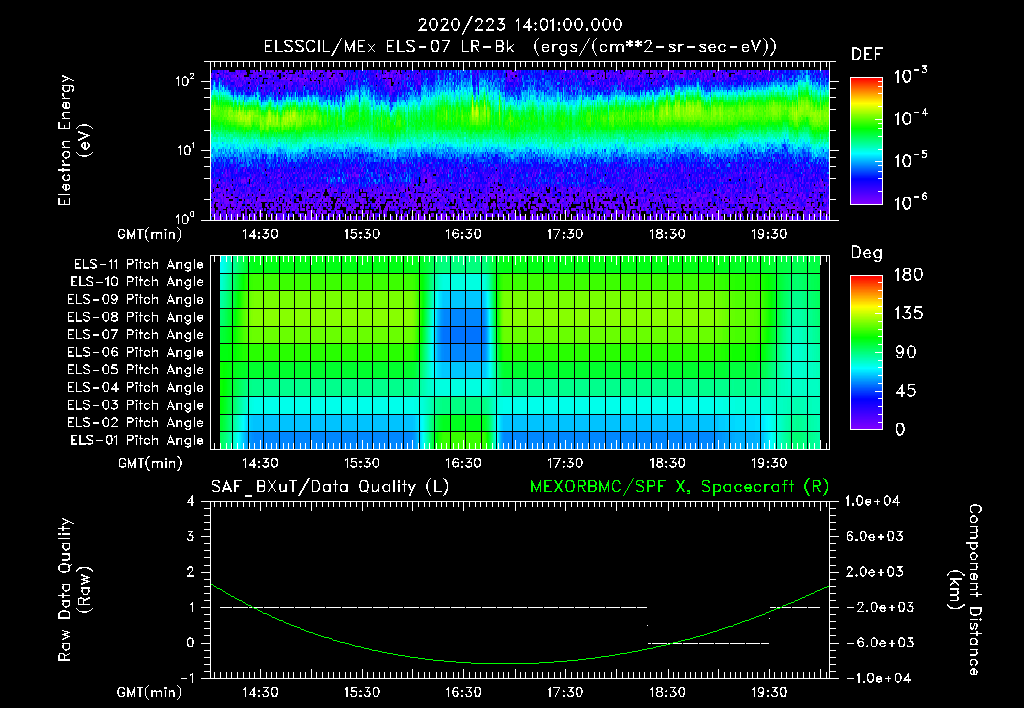Click the SAF_BXuT/Data Quality (L) title
The width and height of the screenshot is (1024, 708).
[x=330, y=487]
